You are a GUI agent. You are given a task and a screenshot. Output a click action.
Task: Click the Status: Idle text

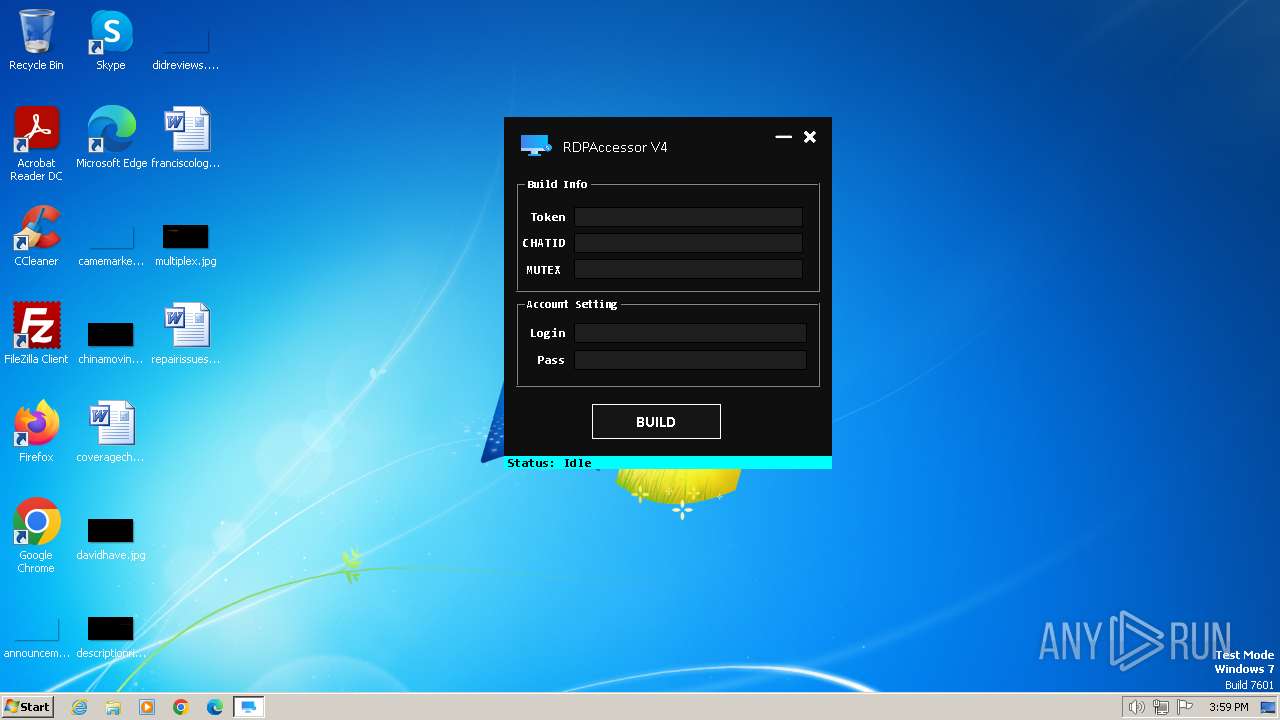point(549,463)
